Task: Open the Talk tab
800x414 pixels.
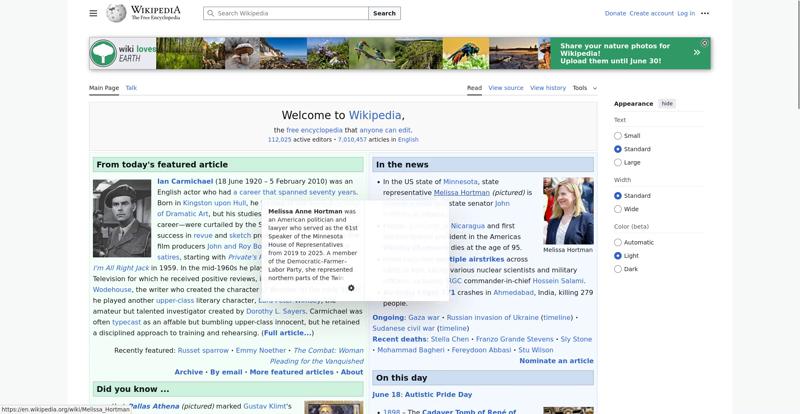Action: tap(131, 88)
